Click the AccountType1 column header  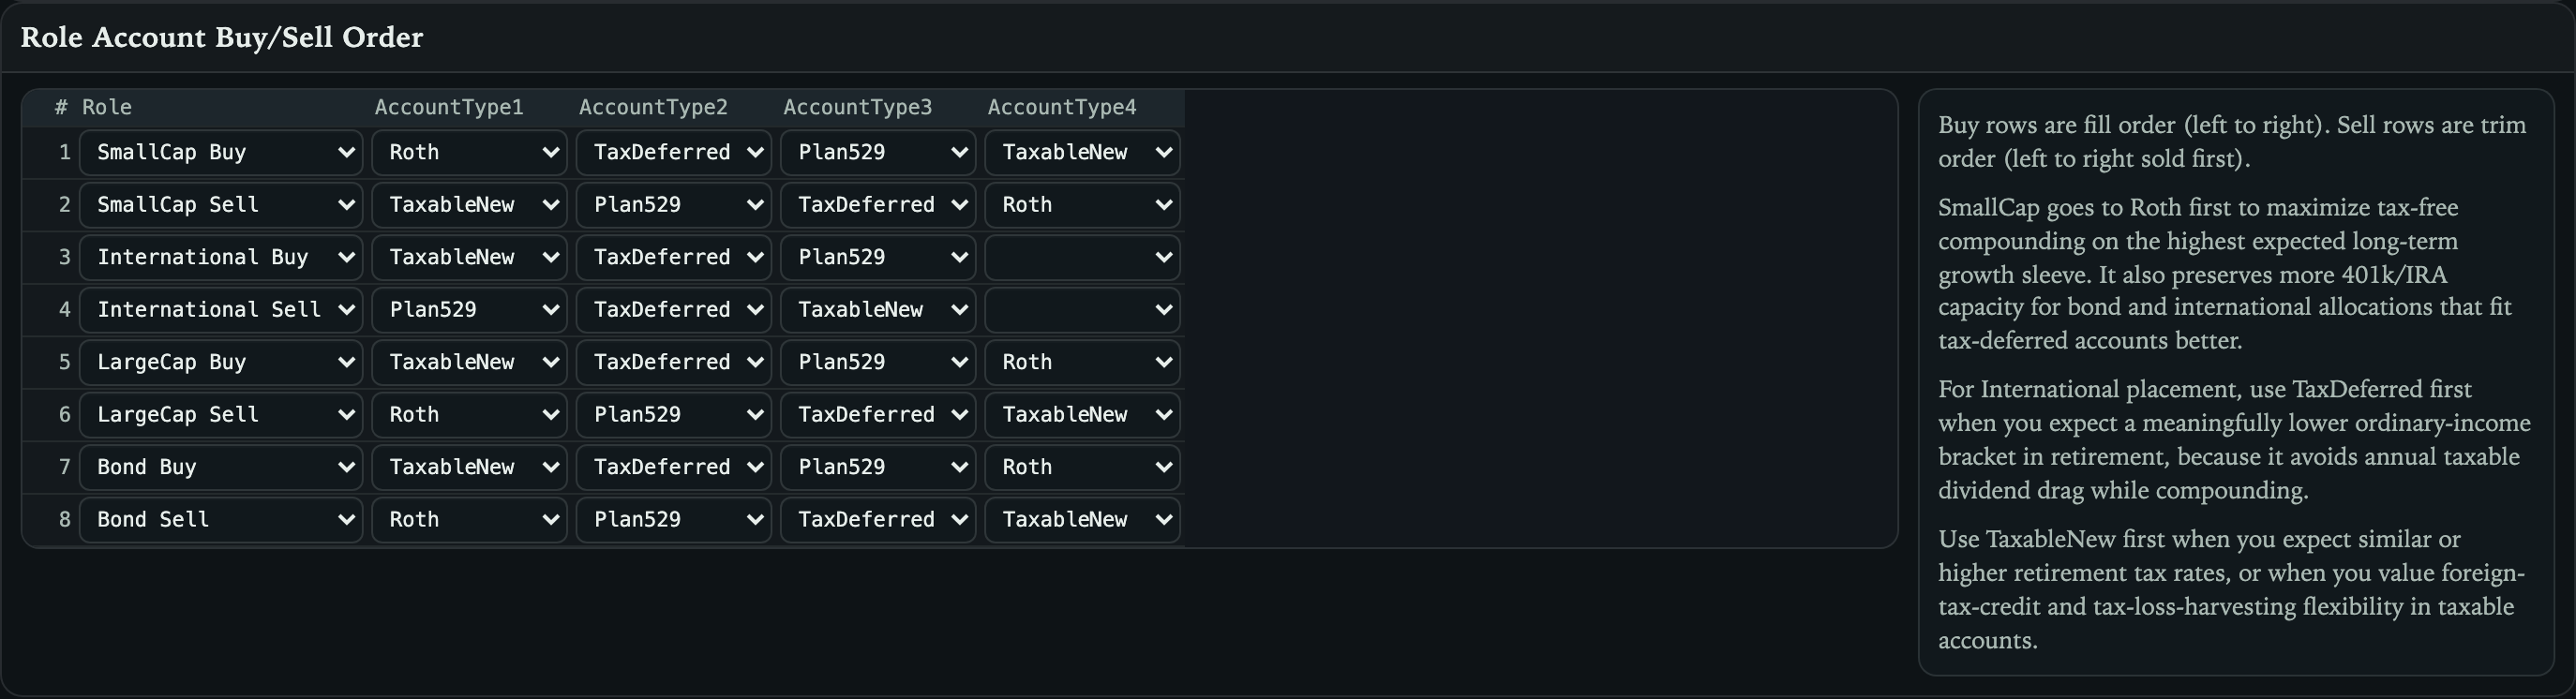pos(449,107)
